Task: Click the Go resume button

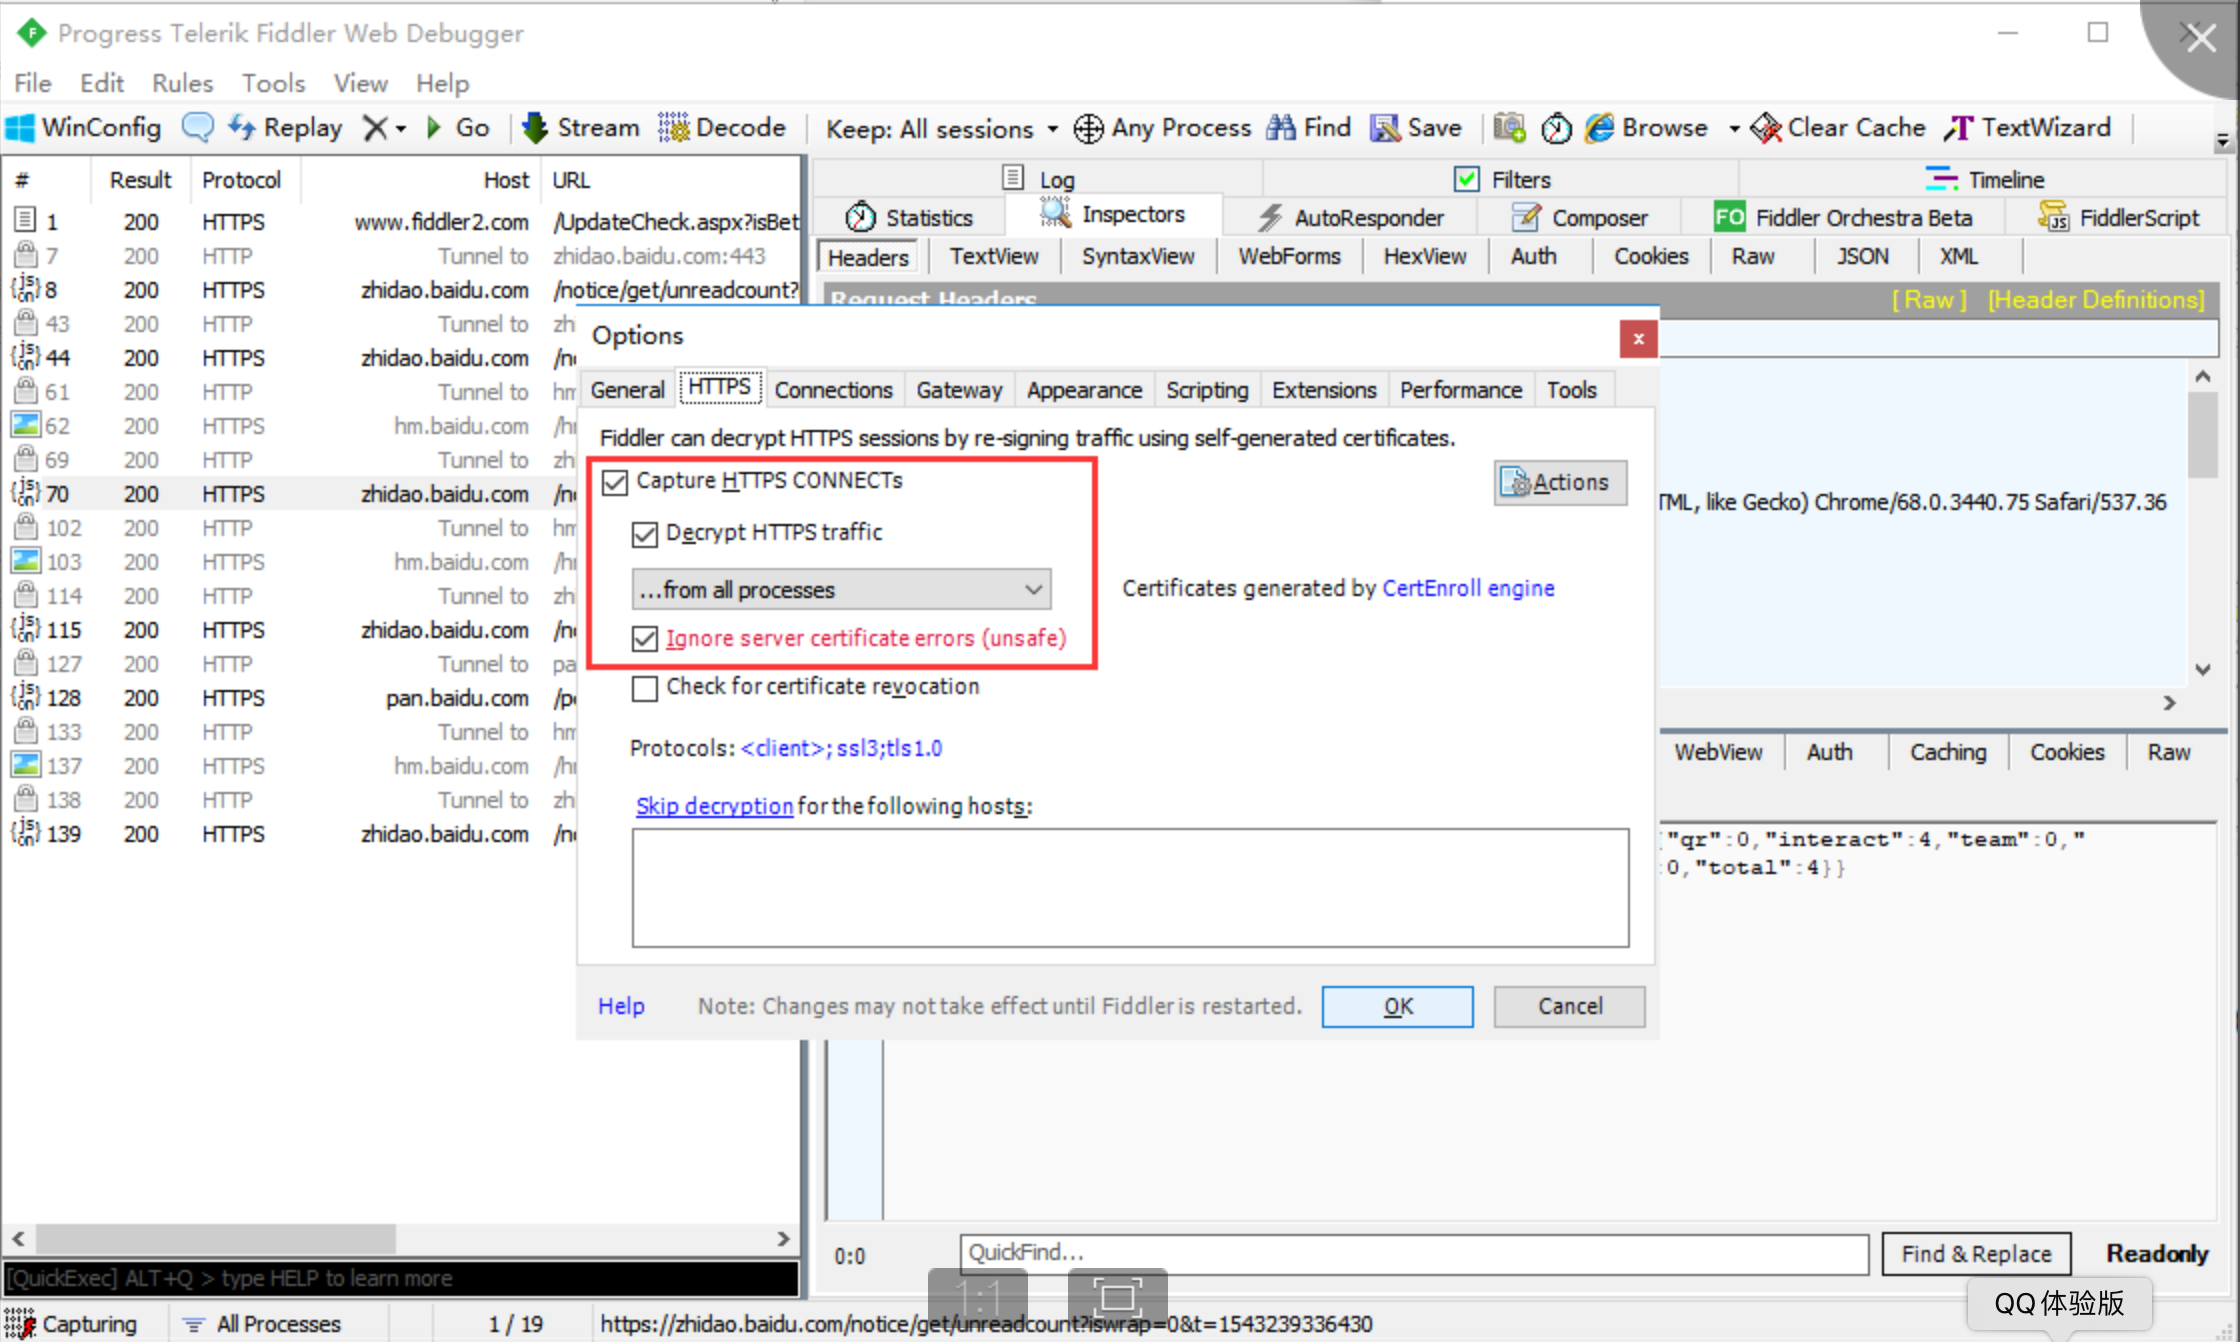Action: [458, 128]
